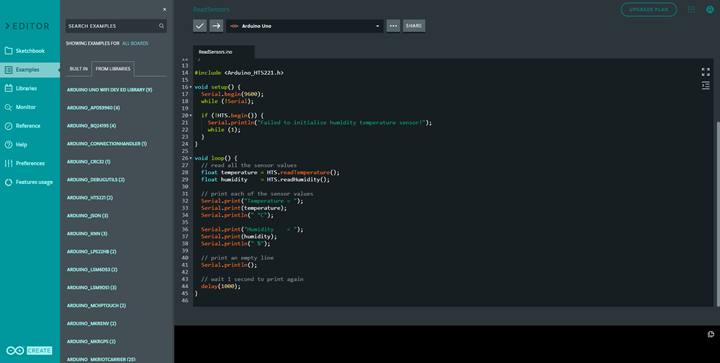Toggle fullscreen editor icon
This screenshot has width=720, height=363.
click(705, 72)
